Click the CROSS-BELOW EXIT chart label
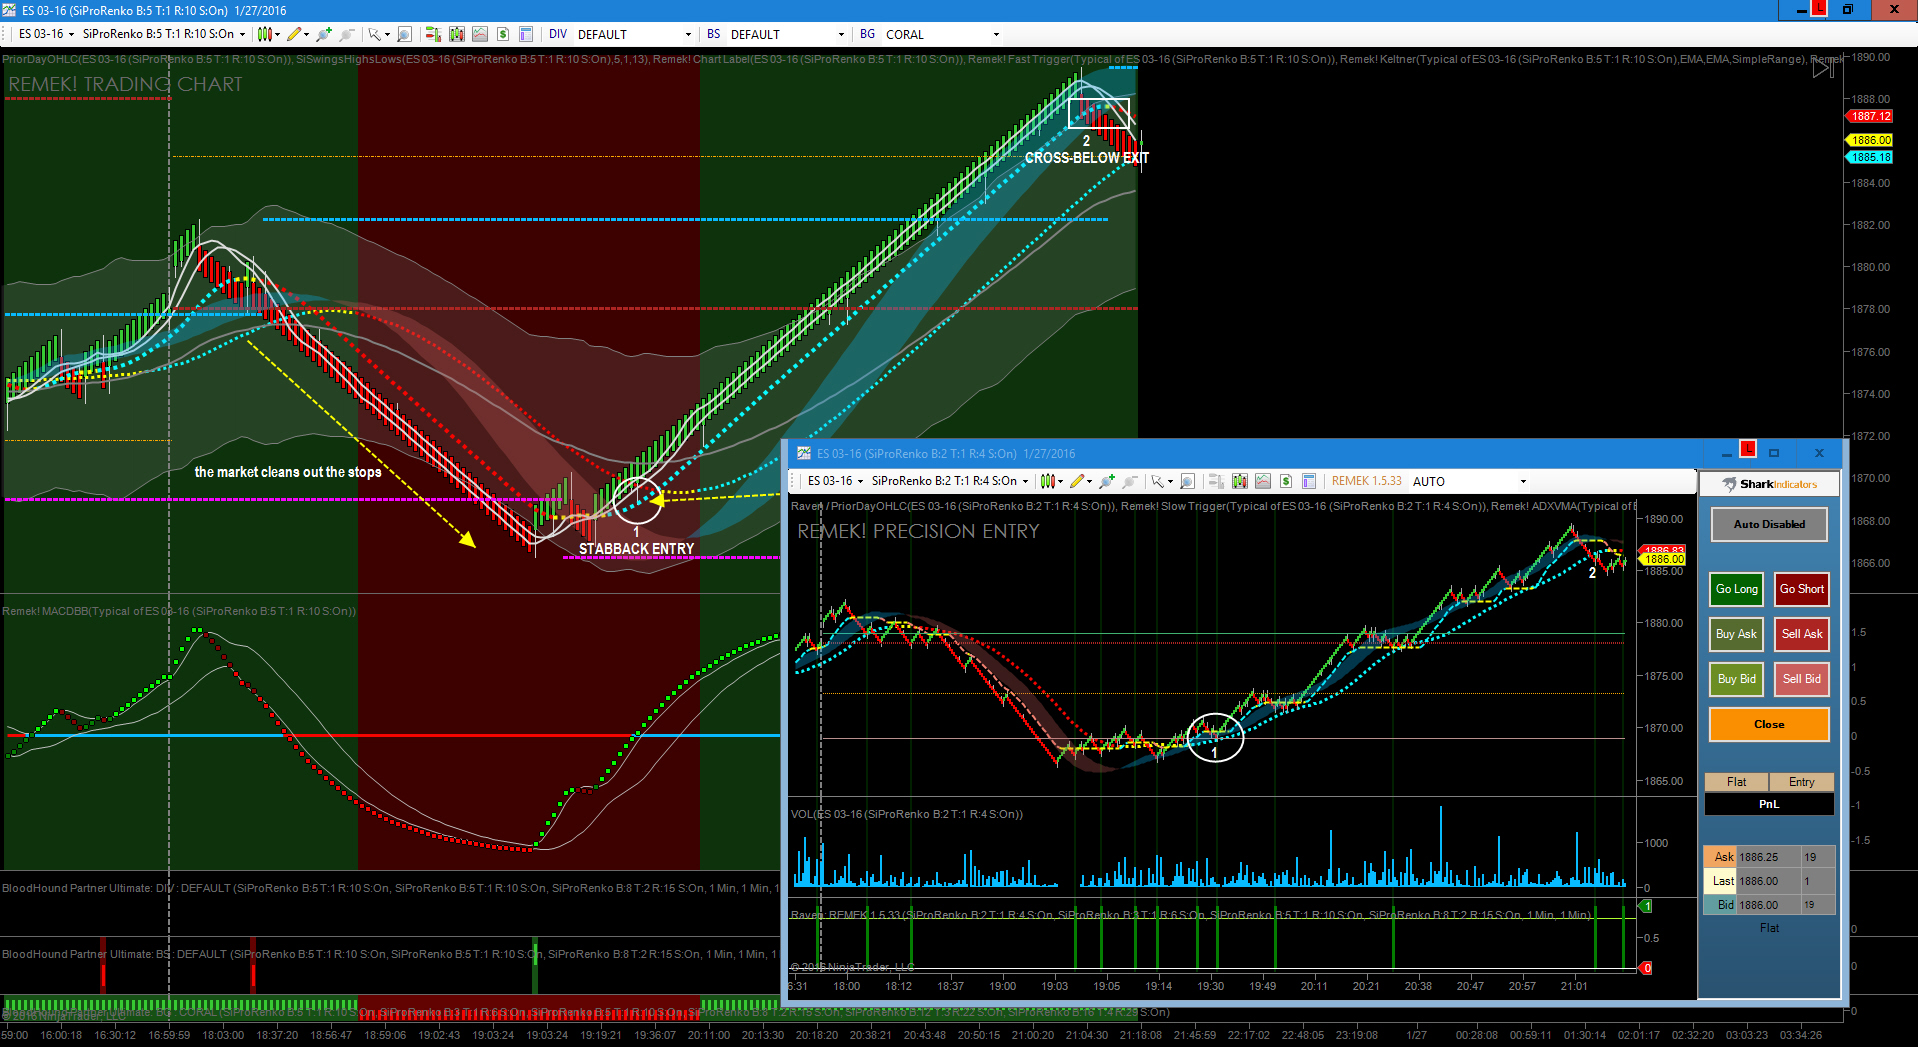 pos(1087,158)
